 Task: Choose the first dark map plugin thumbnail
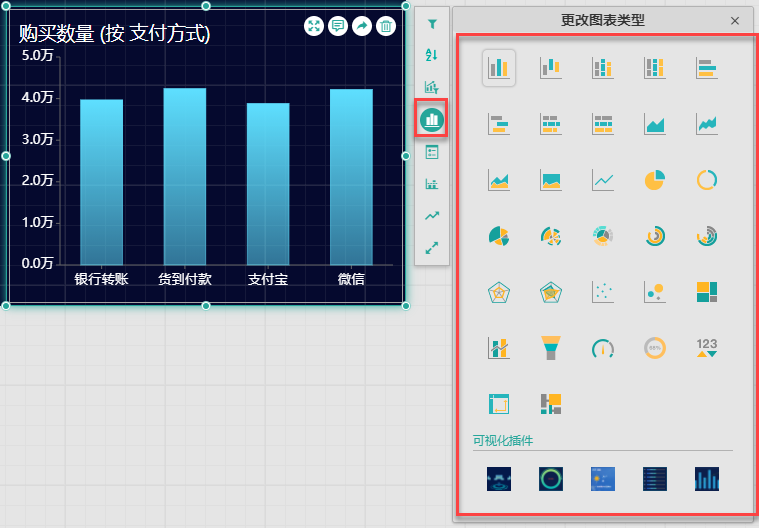(499, 479)
